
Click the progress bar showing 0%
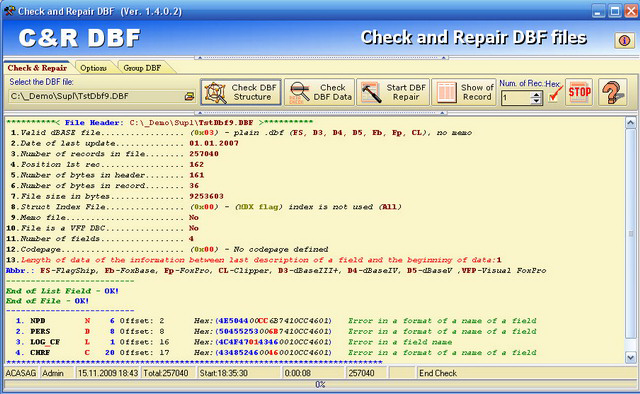point(320,385)
